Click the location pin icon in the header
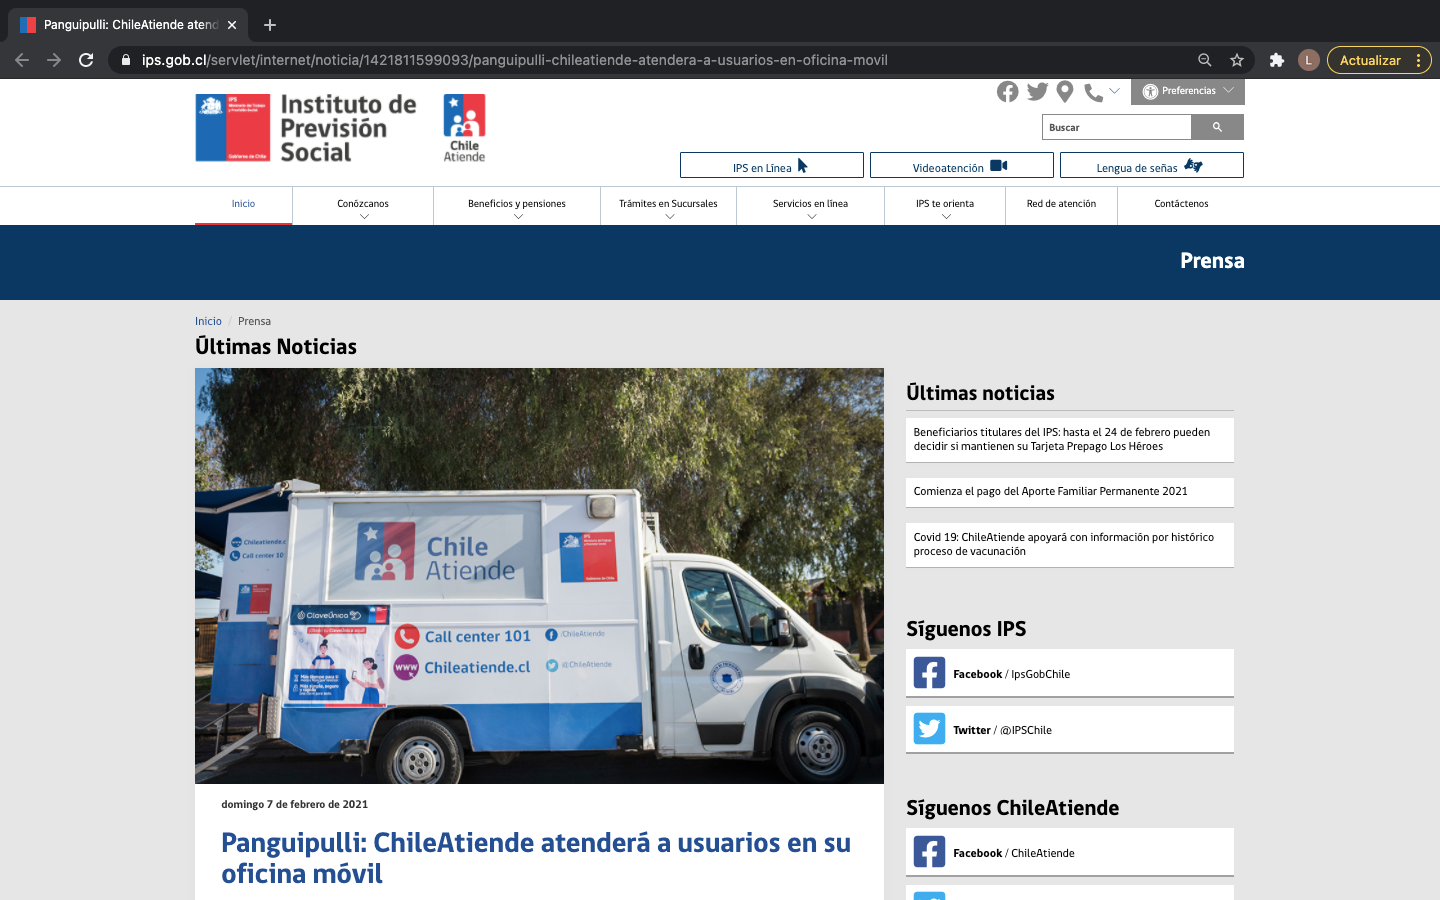Viewport: 1440px width, 900px height. coord(1065,92)
